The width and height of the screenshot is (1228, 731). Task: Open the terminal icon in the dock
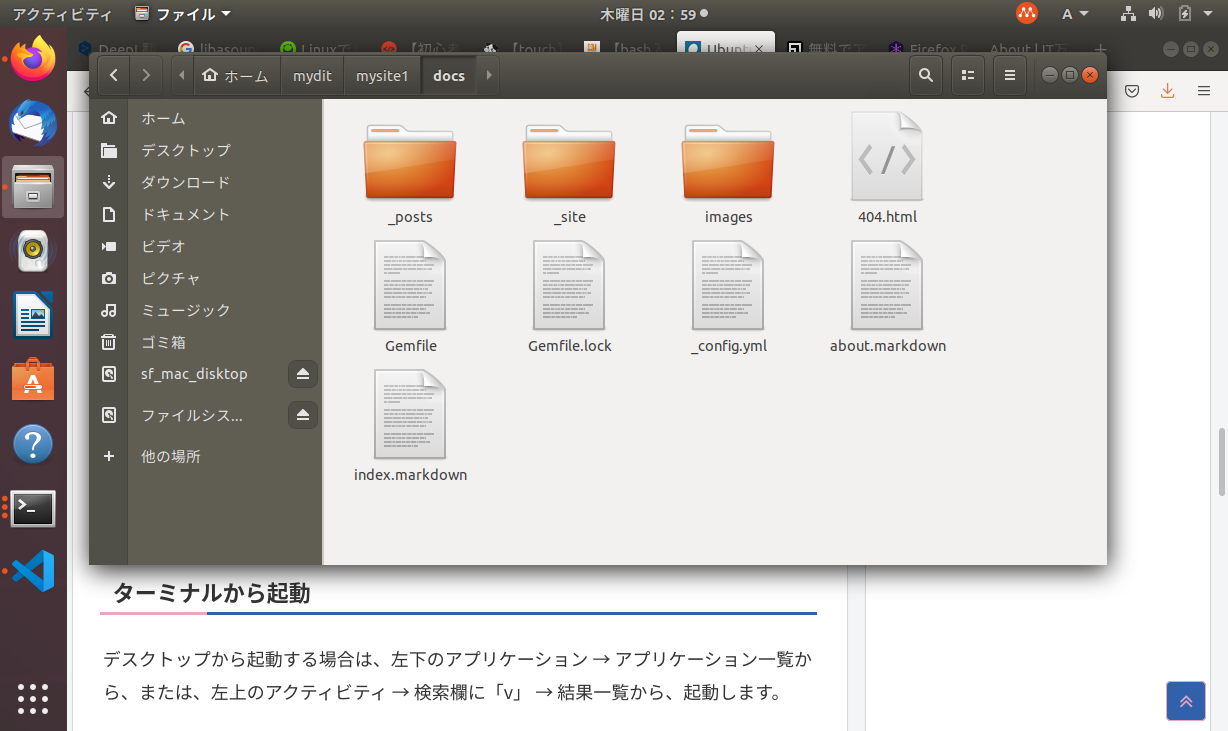click(32, 509)
